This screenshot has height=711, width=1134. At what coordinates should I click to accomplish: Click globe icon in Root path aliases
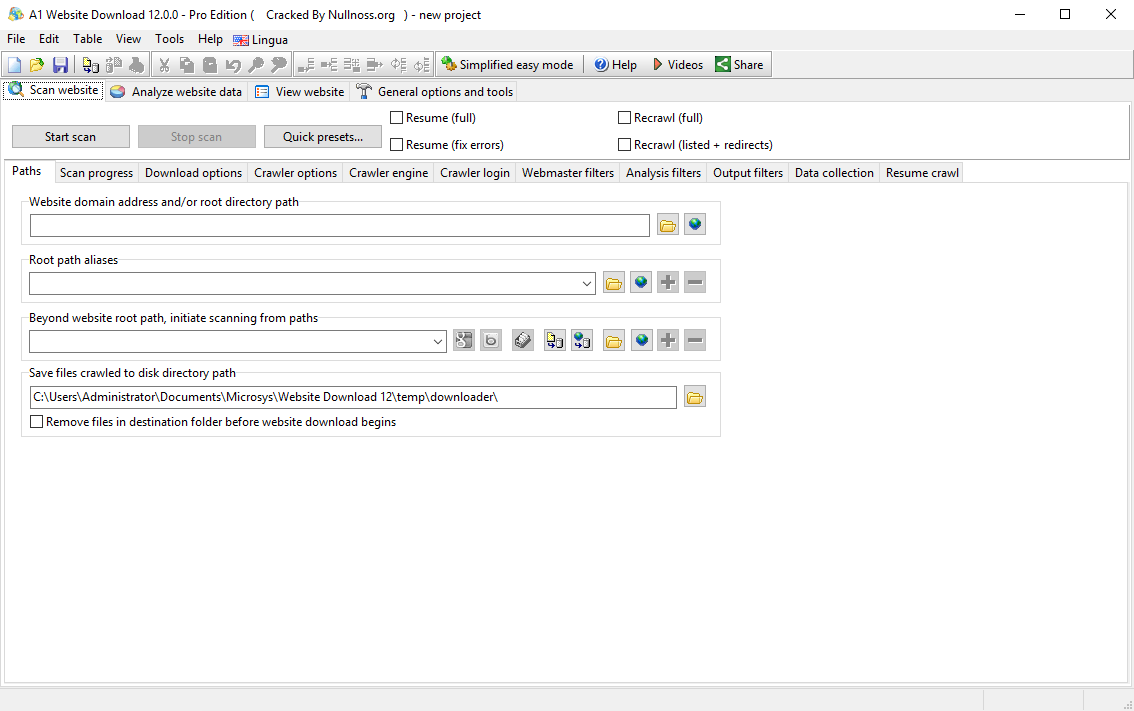[x=641, y=283]
